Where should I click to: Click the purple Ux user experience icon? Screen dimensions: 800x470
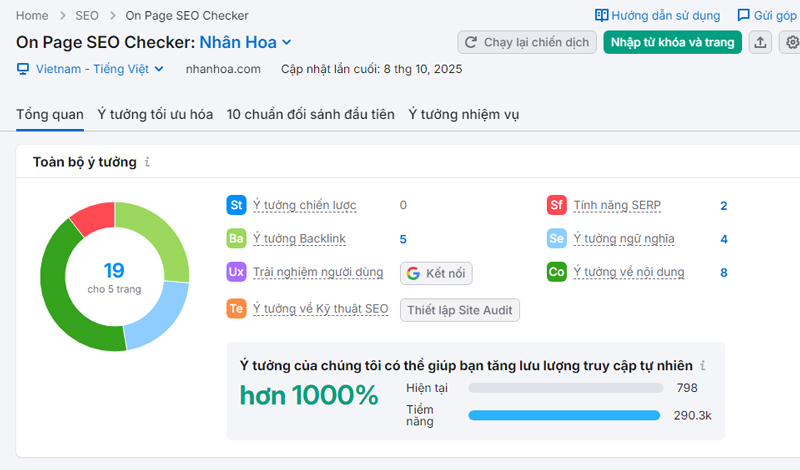tap(237, 272)
